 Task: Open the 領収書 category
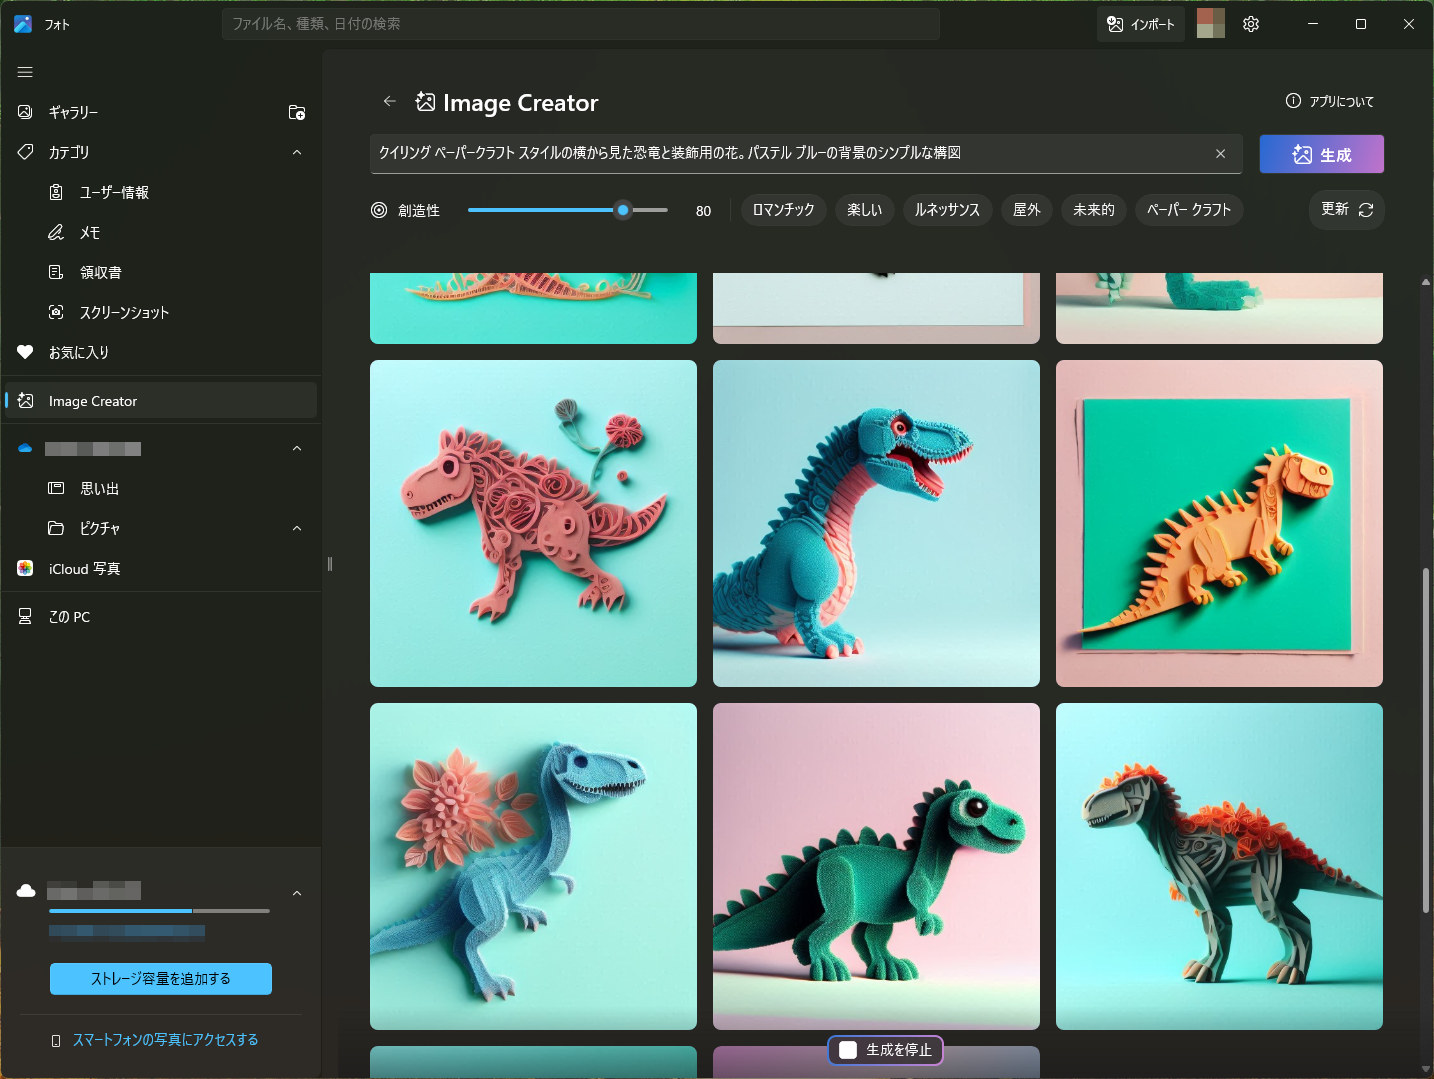pyautogui.click(x=160, y=272)
